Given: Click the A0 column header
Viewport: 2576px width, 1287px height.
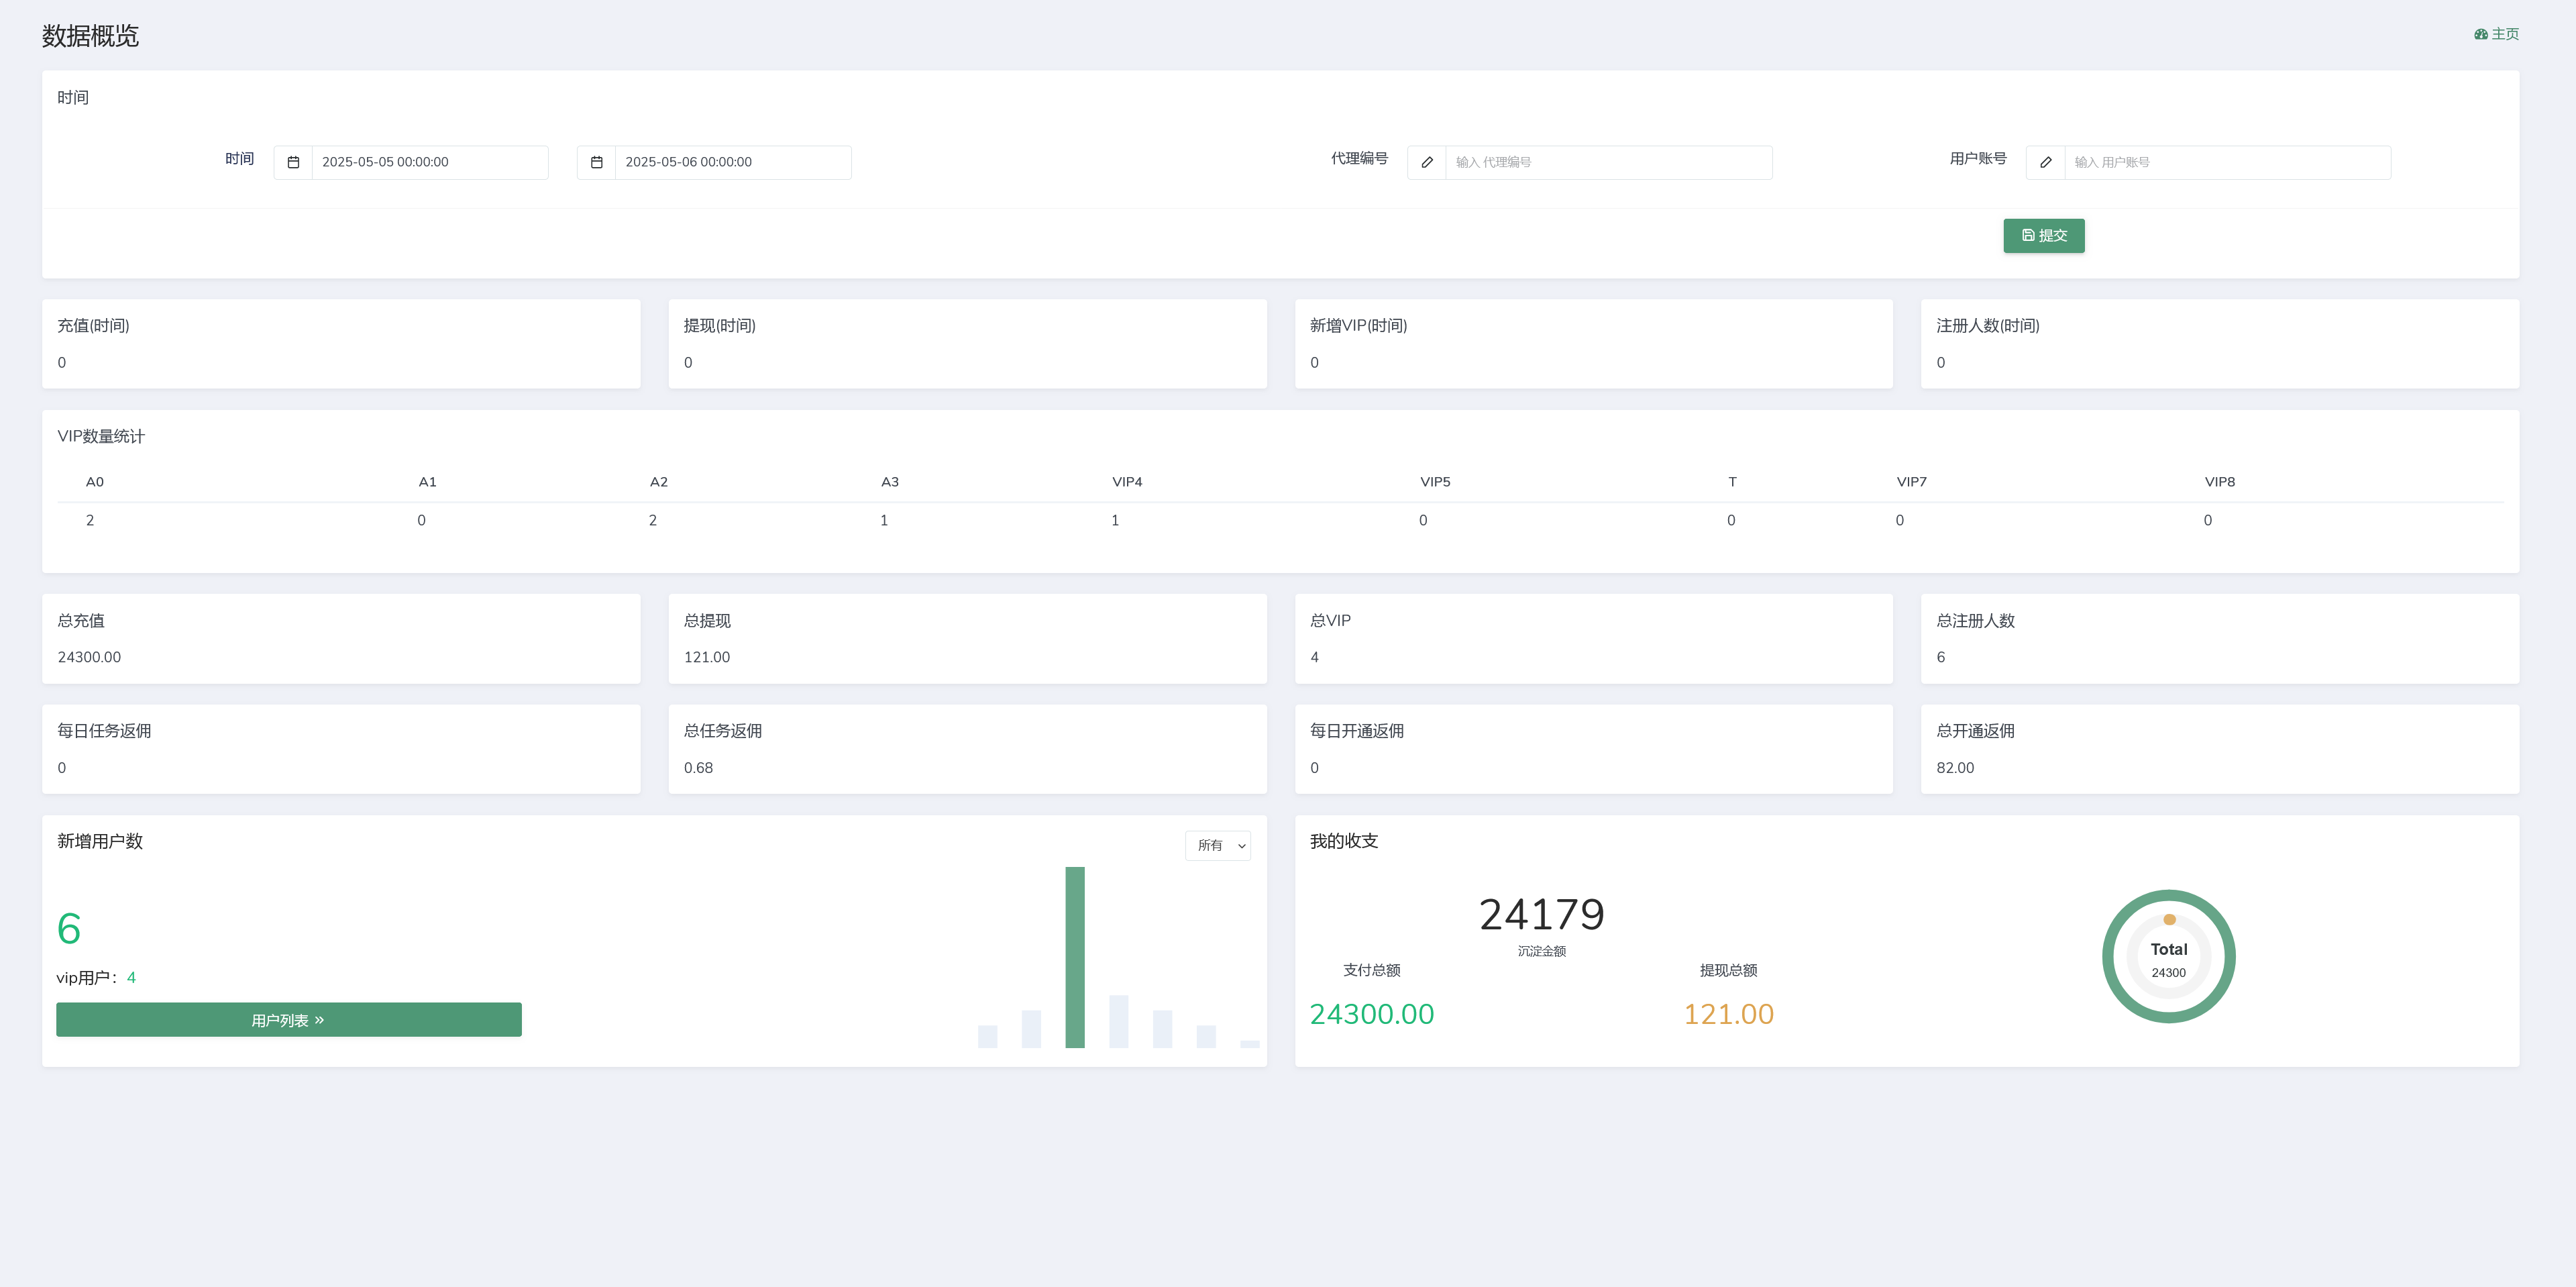Looking at the screenshot, I should [x=95, y=482].
